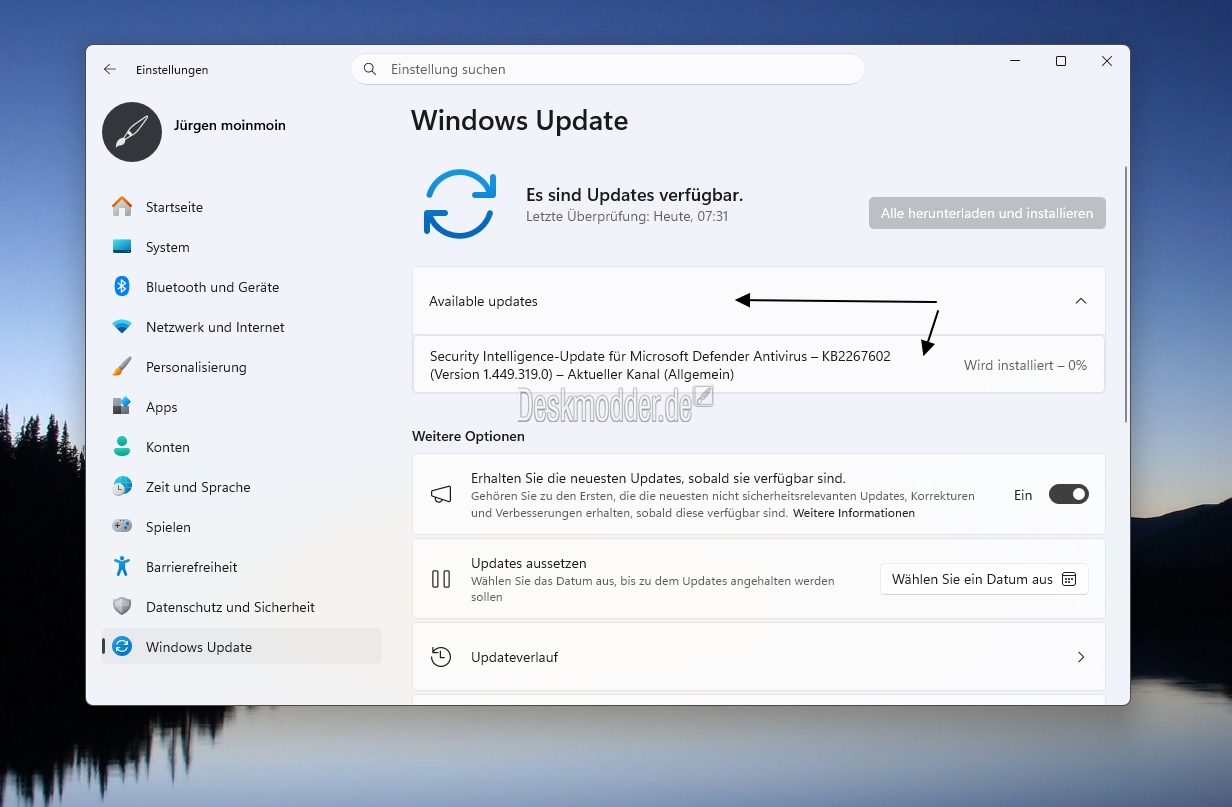Open the Weitere Informationen link

pyautogui.click(x=853, y=513)
